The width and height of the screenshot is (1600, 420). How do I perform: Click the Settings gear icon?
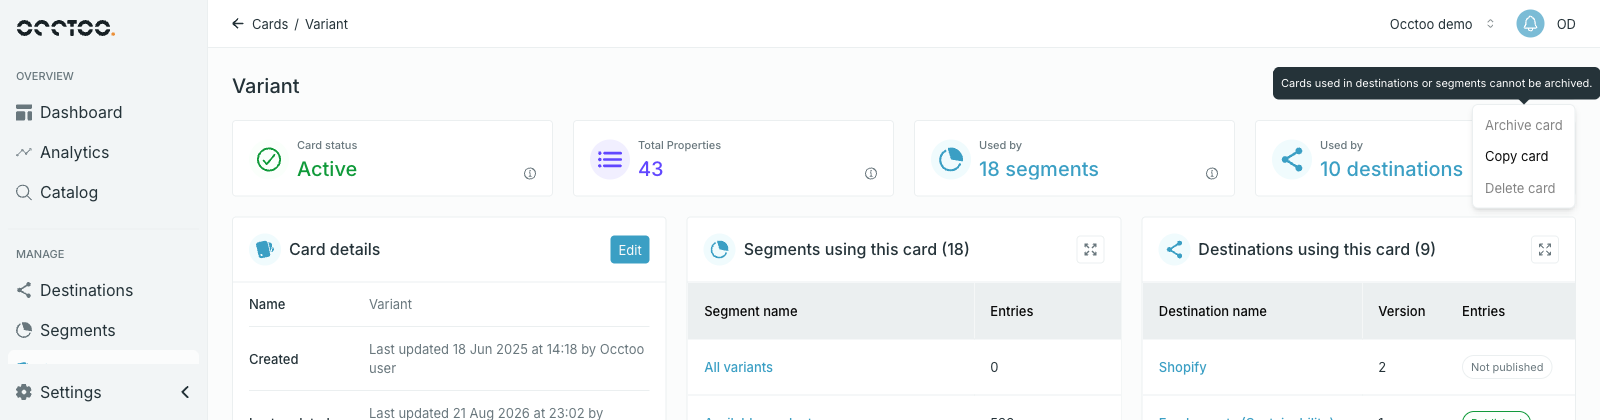coord(24,392)
